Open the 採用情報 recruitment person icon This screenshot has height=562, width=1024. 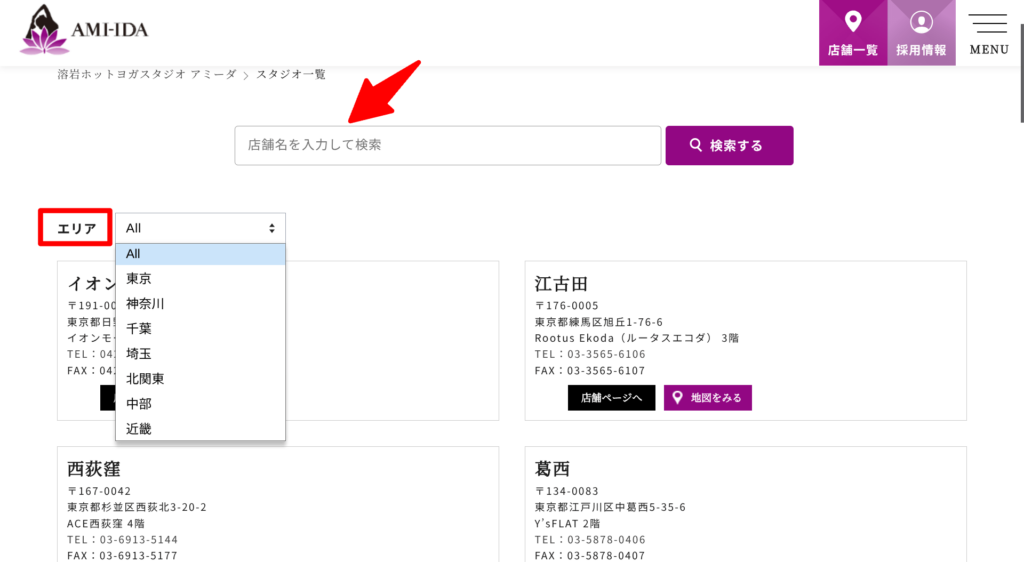click(x=921, y=22)
